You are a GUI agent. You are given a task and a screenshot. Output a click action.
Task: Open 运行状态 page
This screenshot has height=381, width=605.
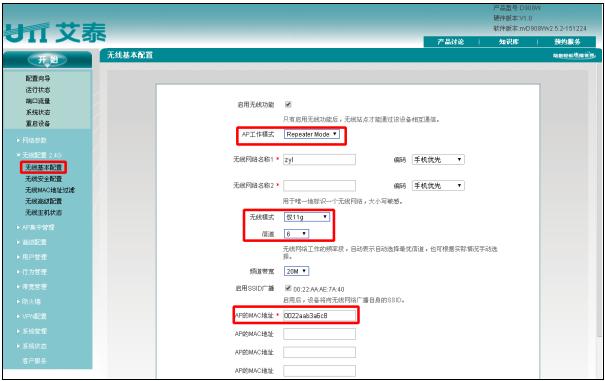[38, 90]
